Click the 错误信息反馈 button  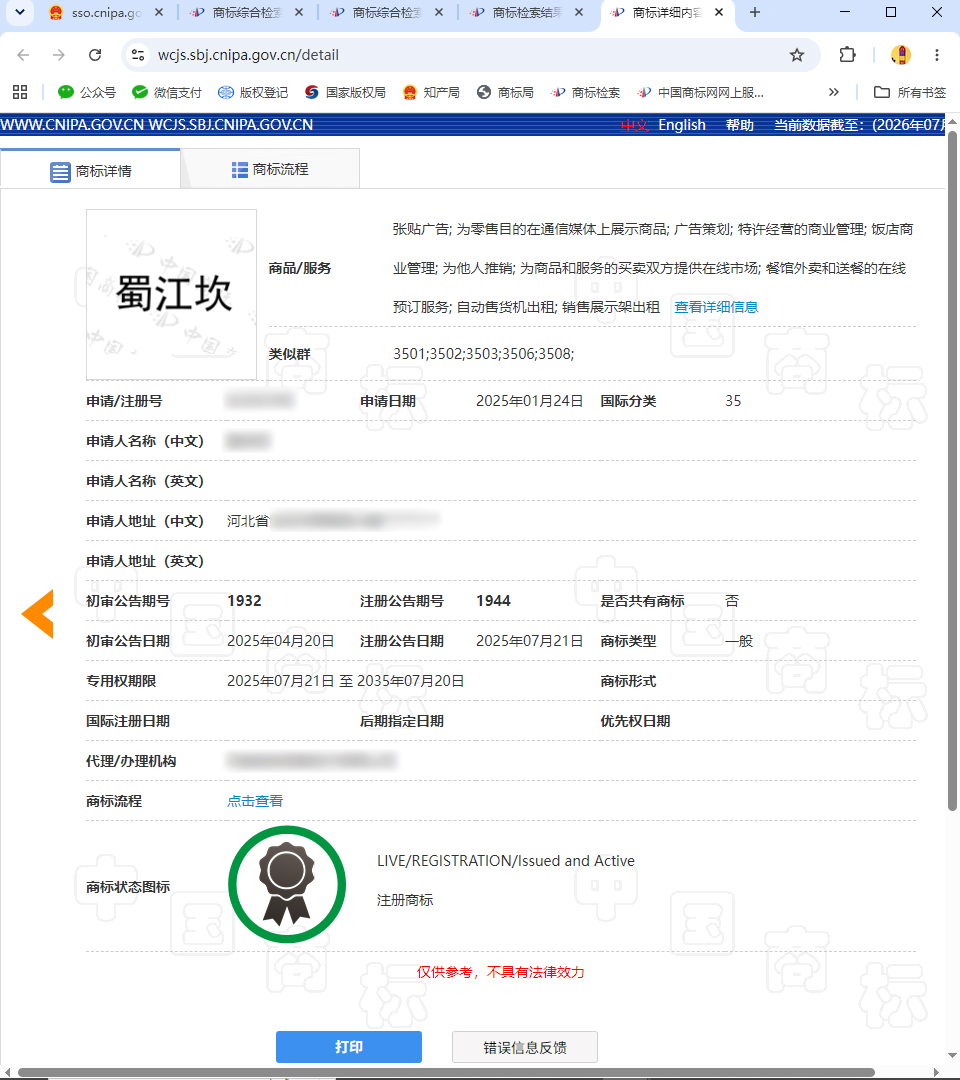(525, 1047)
